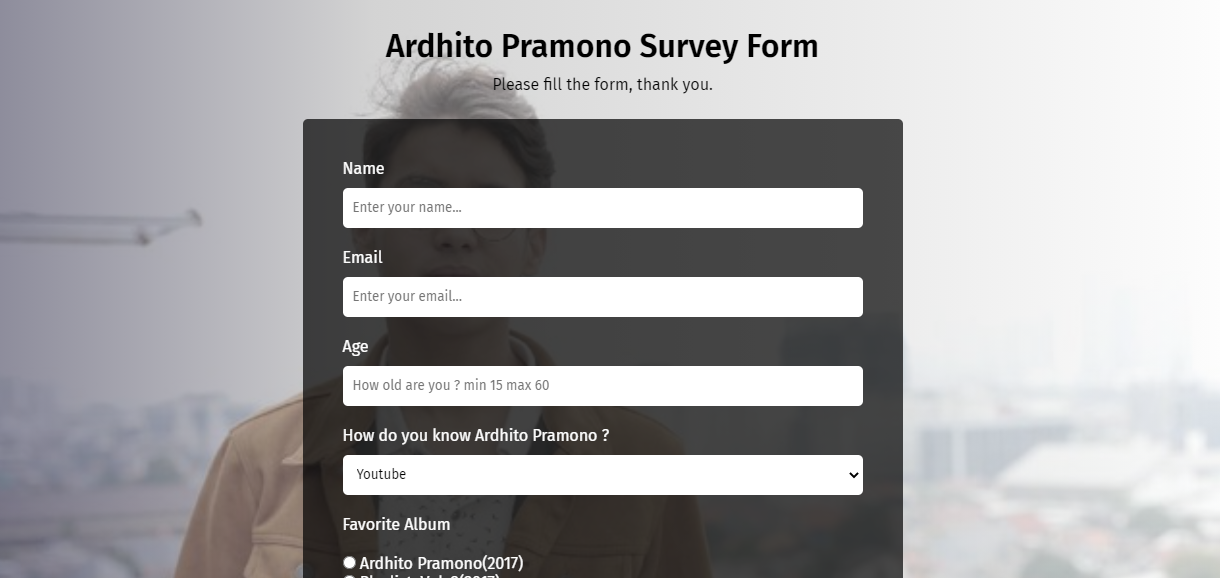
Task: Click the 'Age' field label
Action: click(x=355, y=347)
